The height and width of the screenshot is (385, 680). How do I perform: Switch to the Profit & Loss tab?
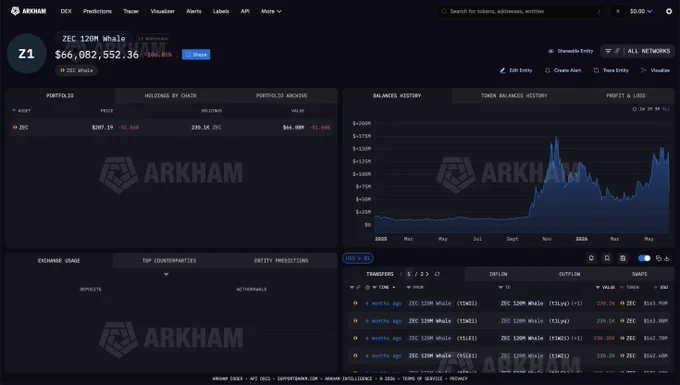pos(625,95)
